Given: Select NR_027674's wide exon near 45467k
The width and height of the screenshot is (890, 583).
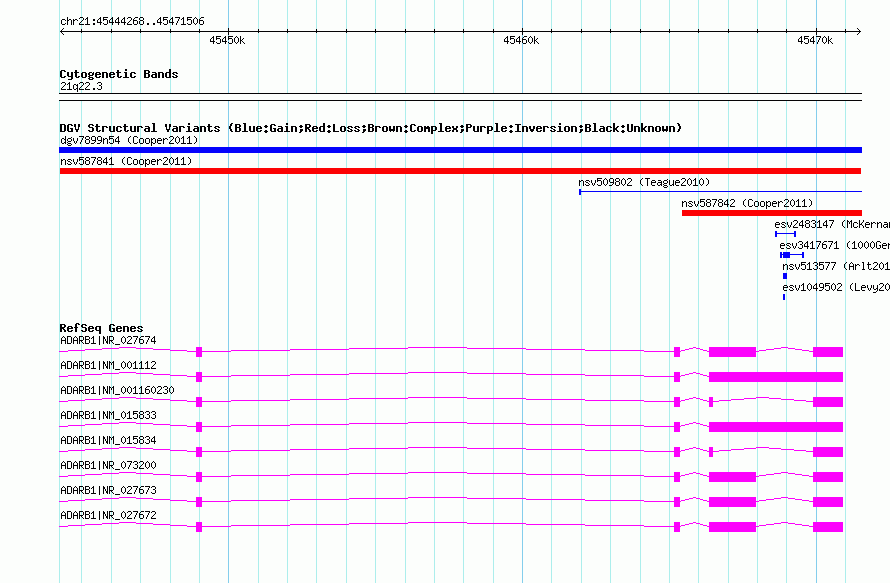Looking at the screenshot, I should pyautogui.click(x=732, y=352).
